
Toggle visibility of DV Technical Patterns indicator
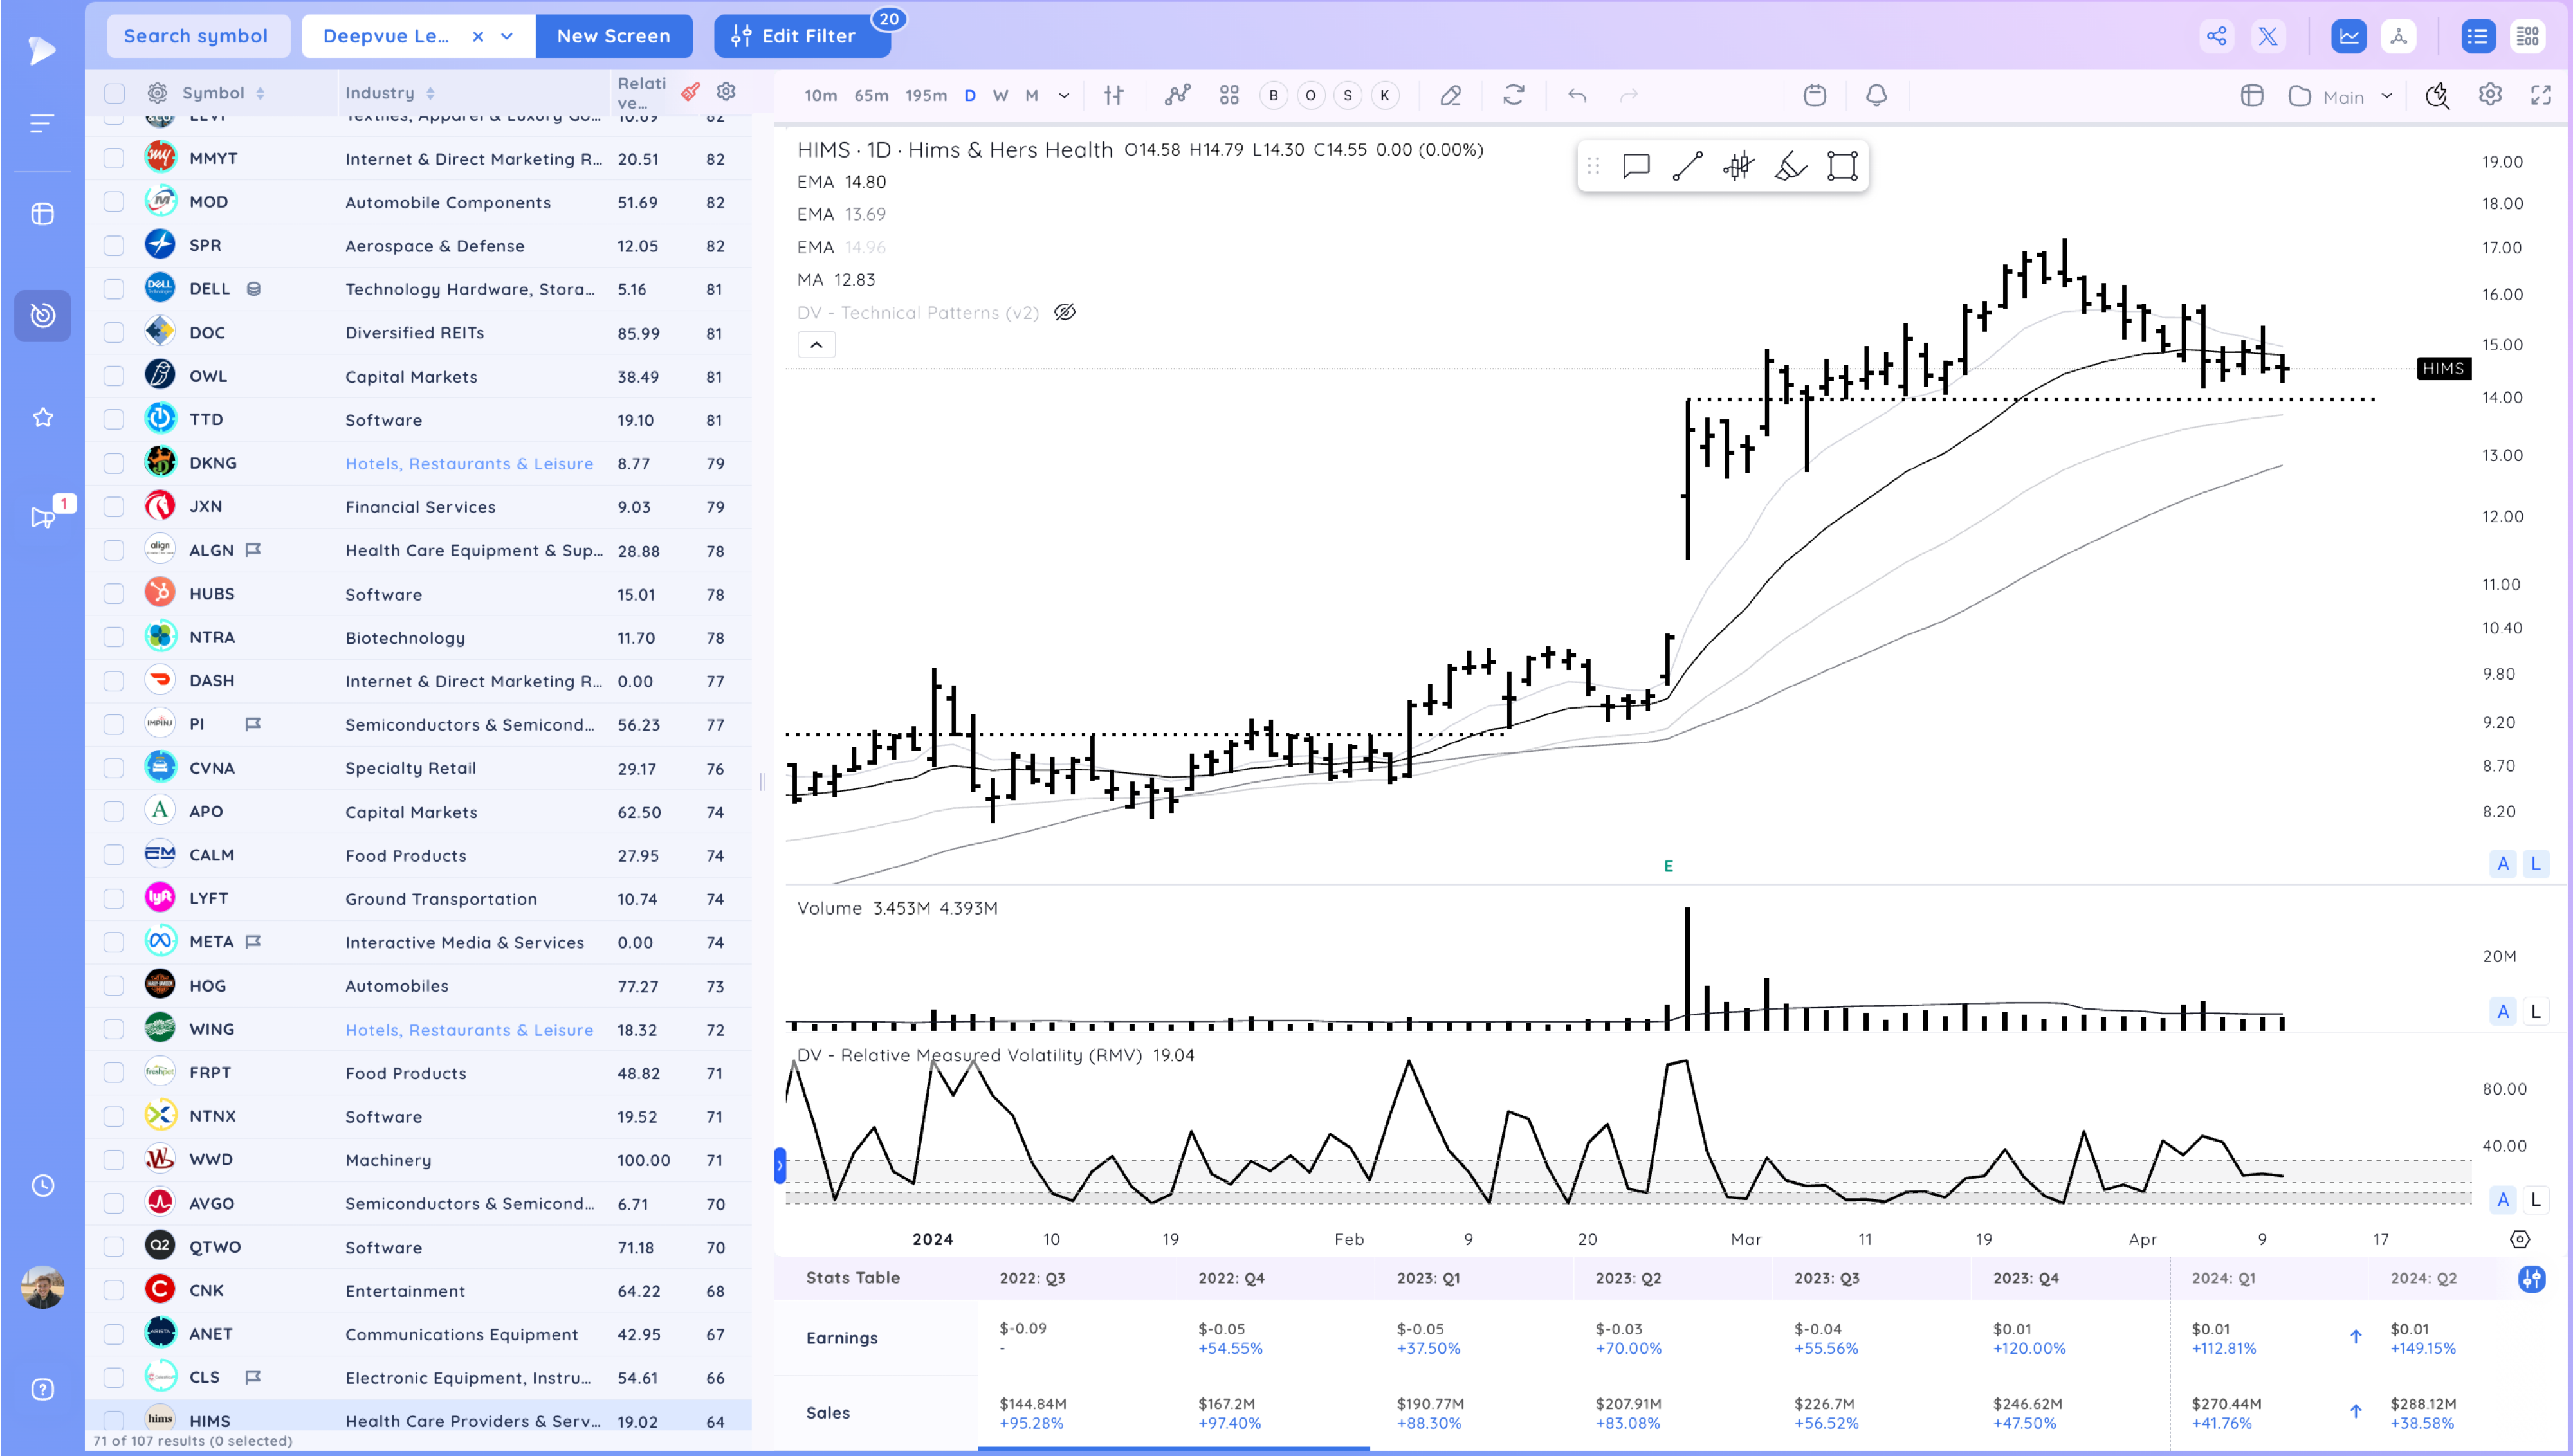(x=1065, y=312)
